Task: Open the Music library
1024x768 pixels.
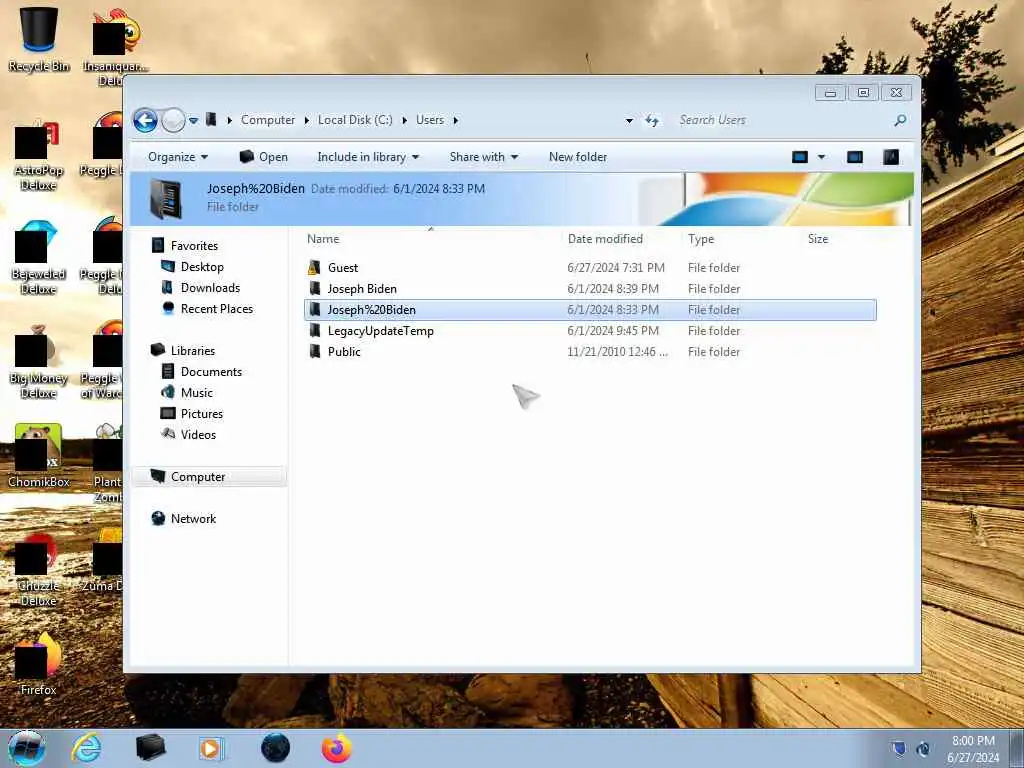Action: (197, 392)
